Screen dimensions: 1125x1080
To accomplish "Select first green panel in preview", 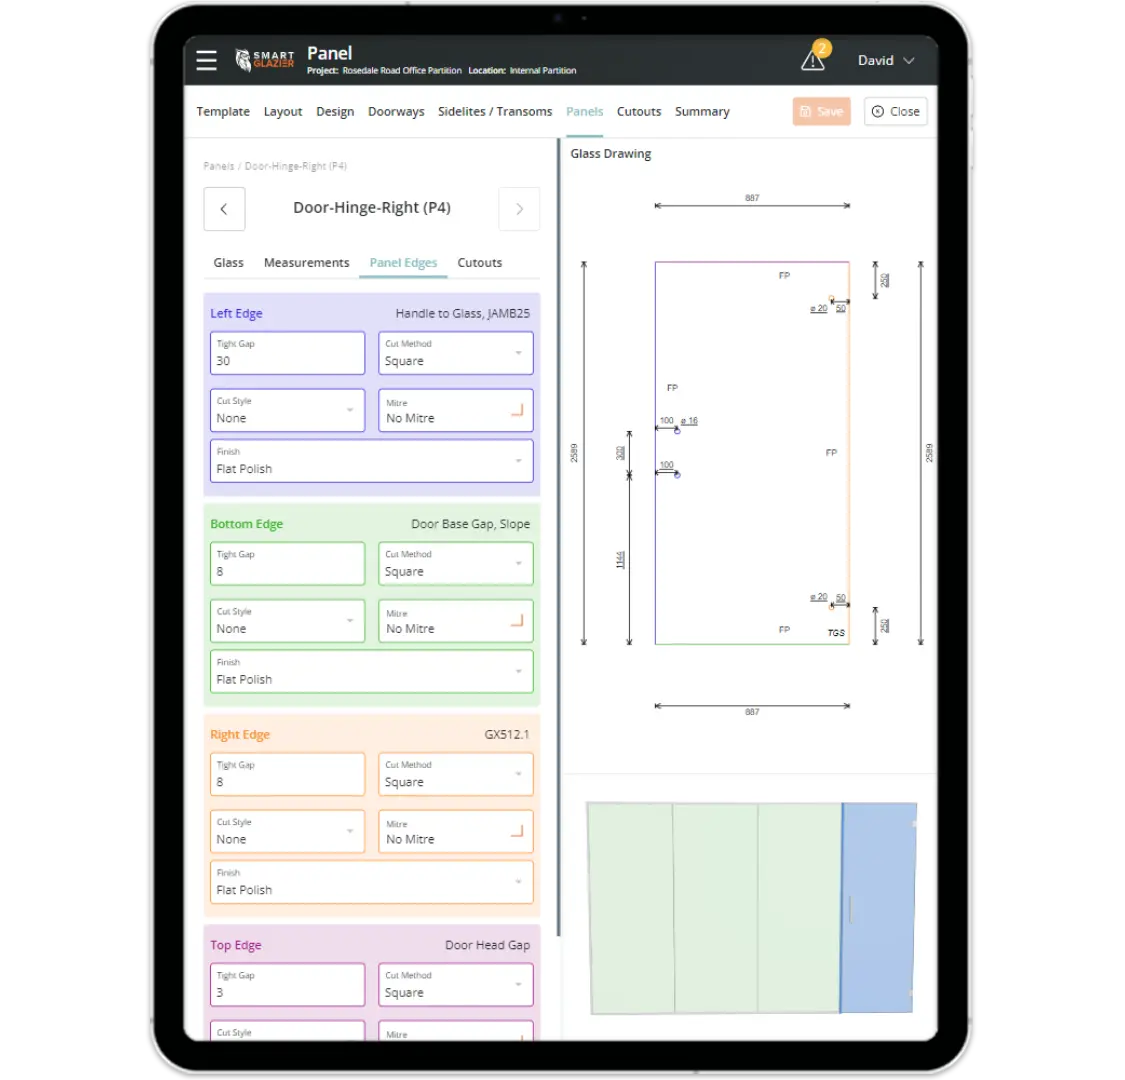I will [x=631, y=908].
